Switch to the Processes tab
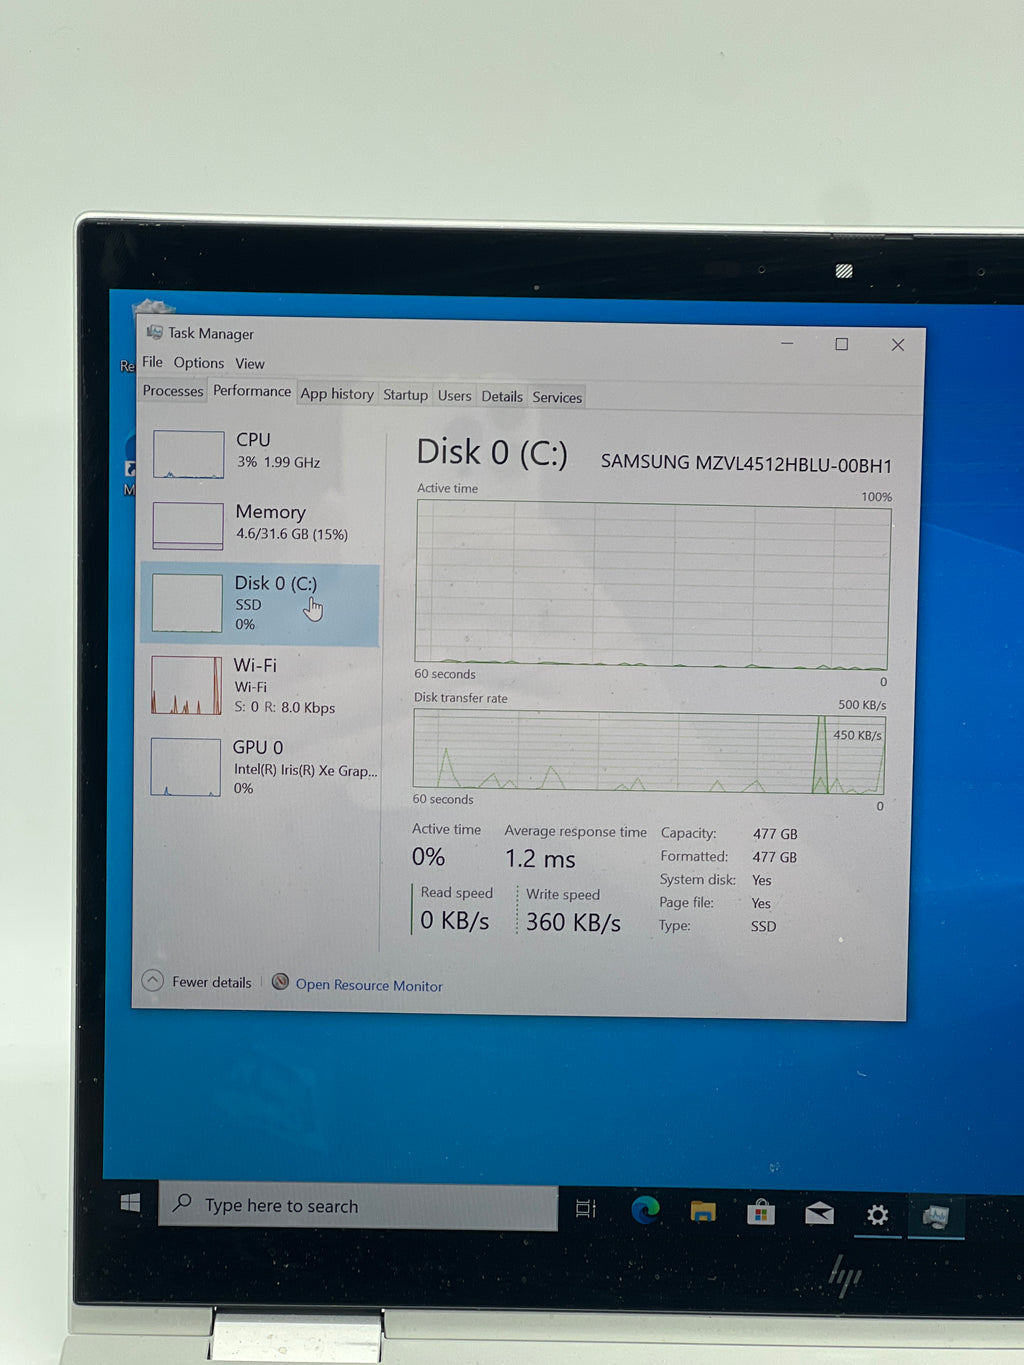 point(172,391)
